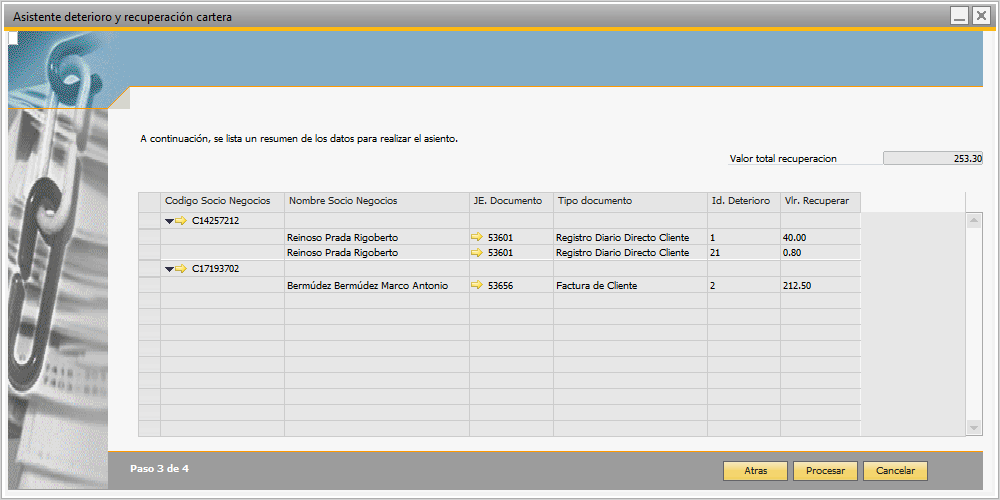Collapse the C14257212 group triangle
1000x500 pixels.
coord(169,221)
